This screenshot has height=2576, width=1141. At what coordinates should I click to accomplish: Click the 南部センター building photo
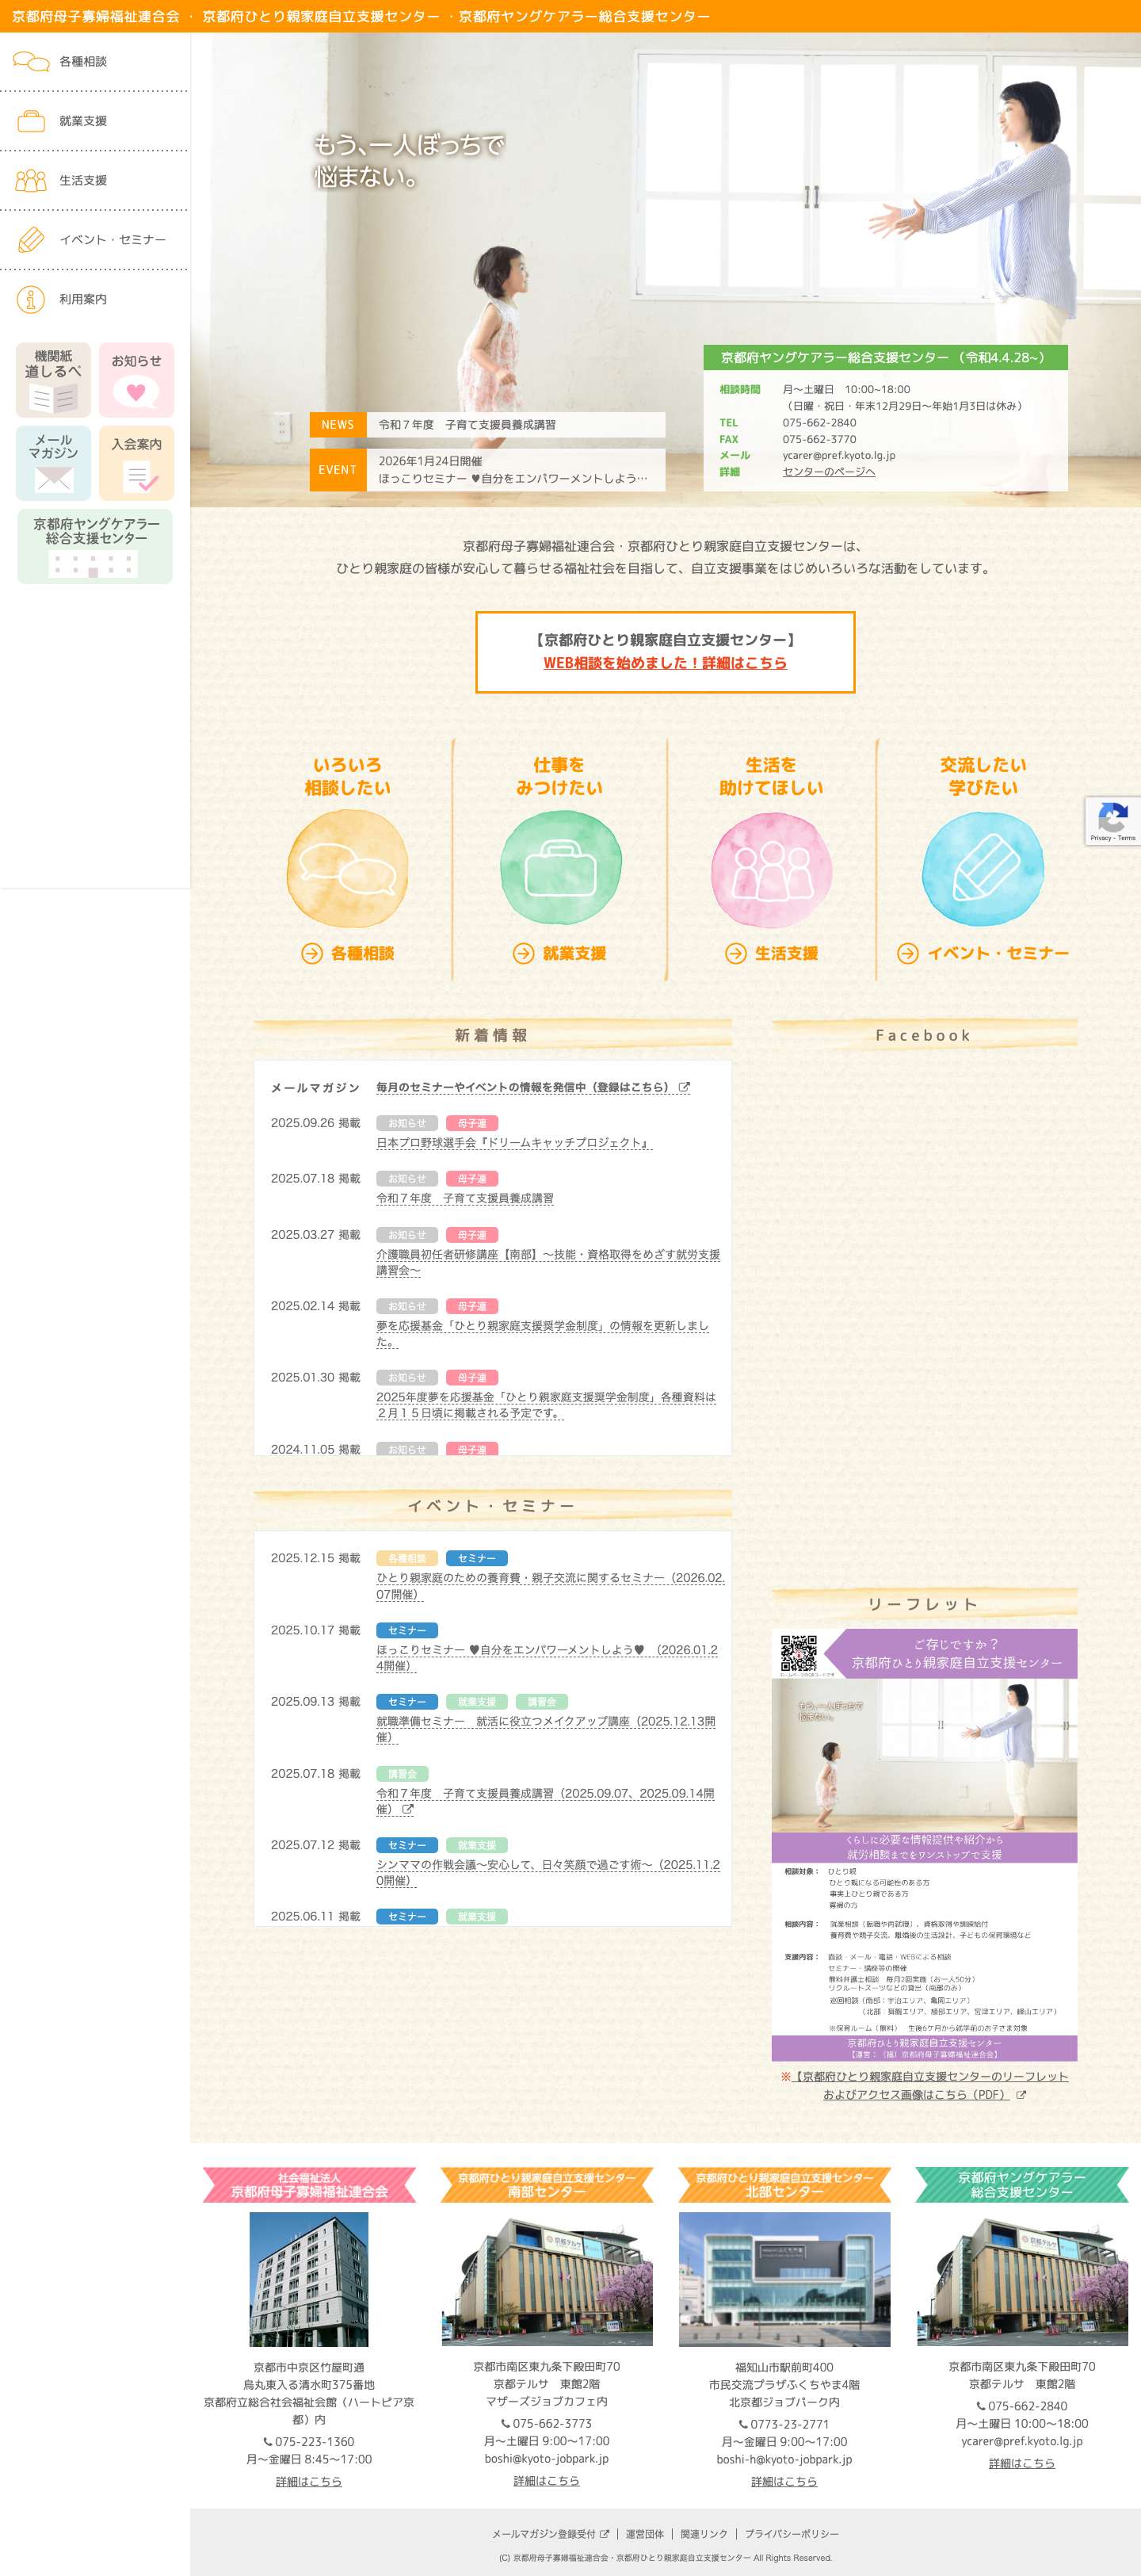pos(547,2278)
